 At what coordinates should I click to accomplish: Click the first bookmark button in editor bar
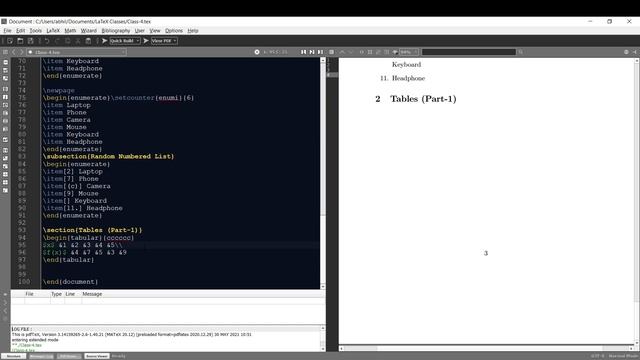303,52
